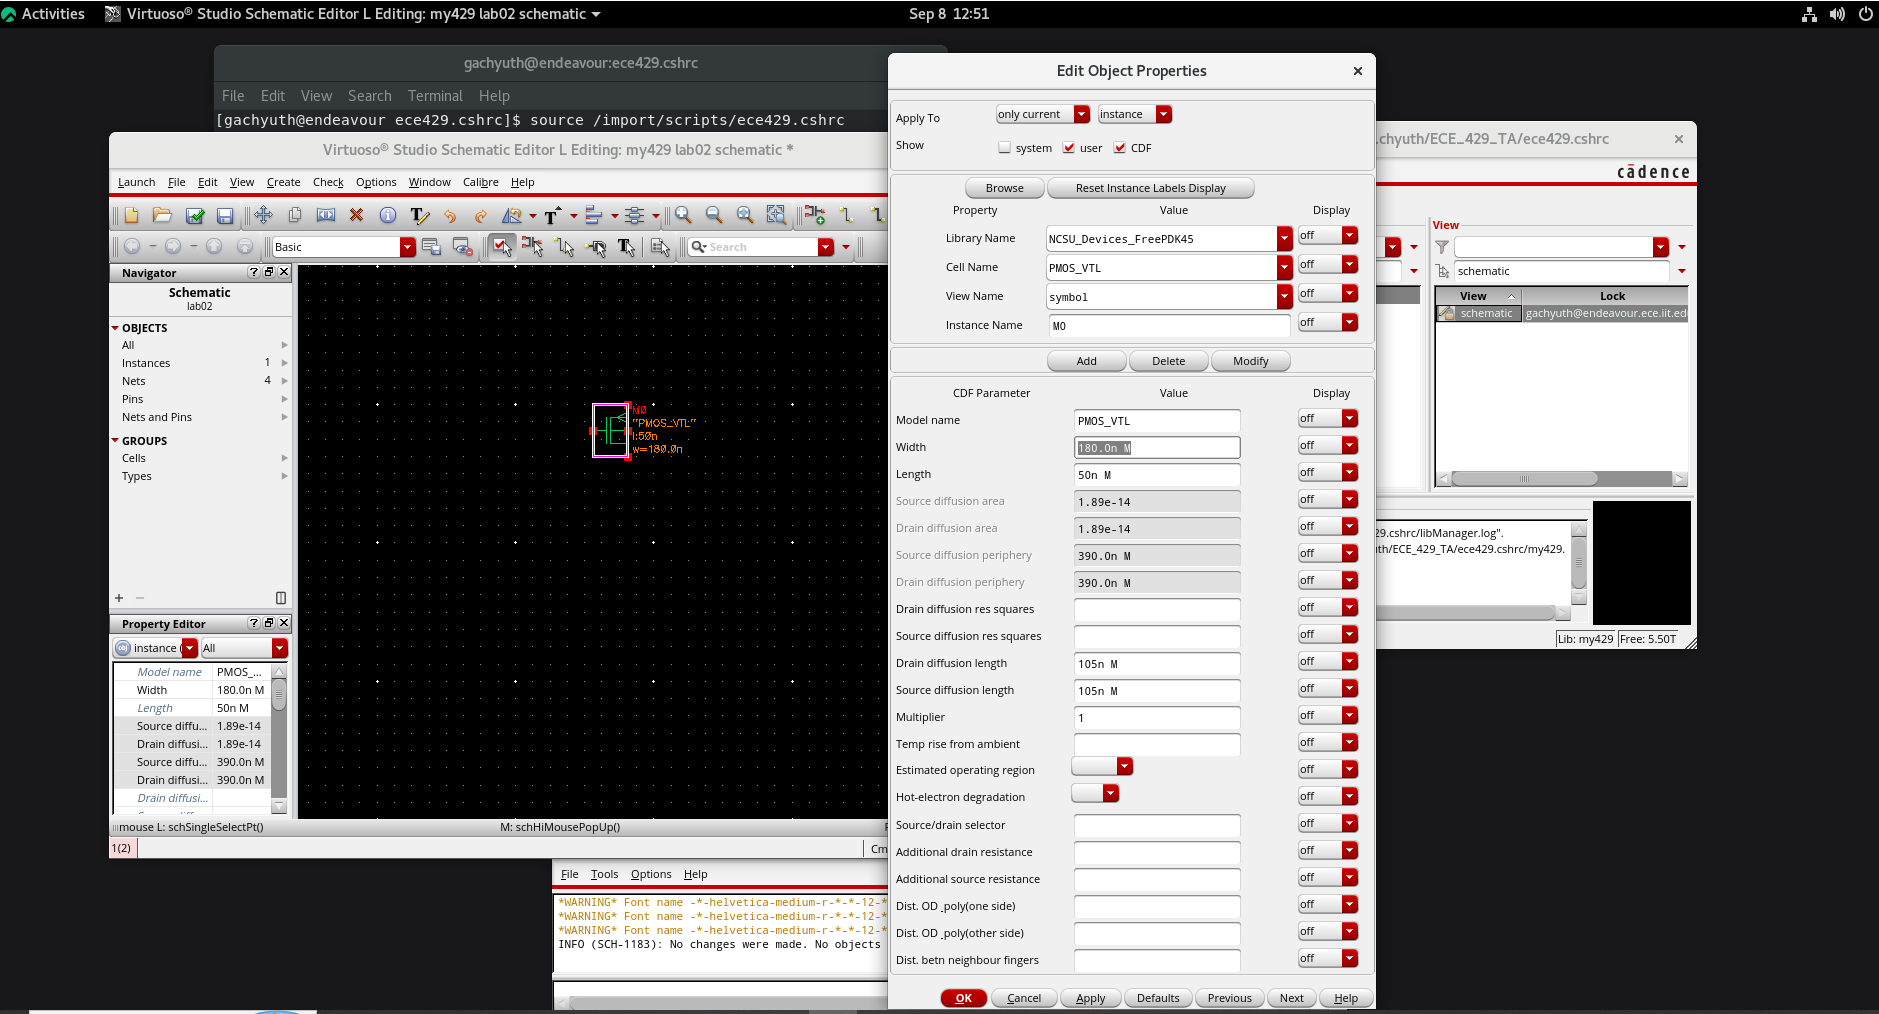
Task: Click the Modify button
Action: point(1250,361)
